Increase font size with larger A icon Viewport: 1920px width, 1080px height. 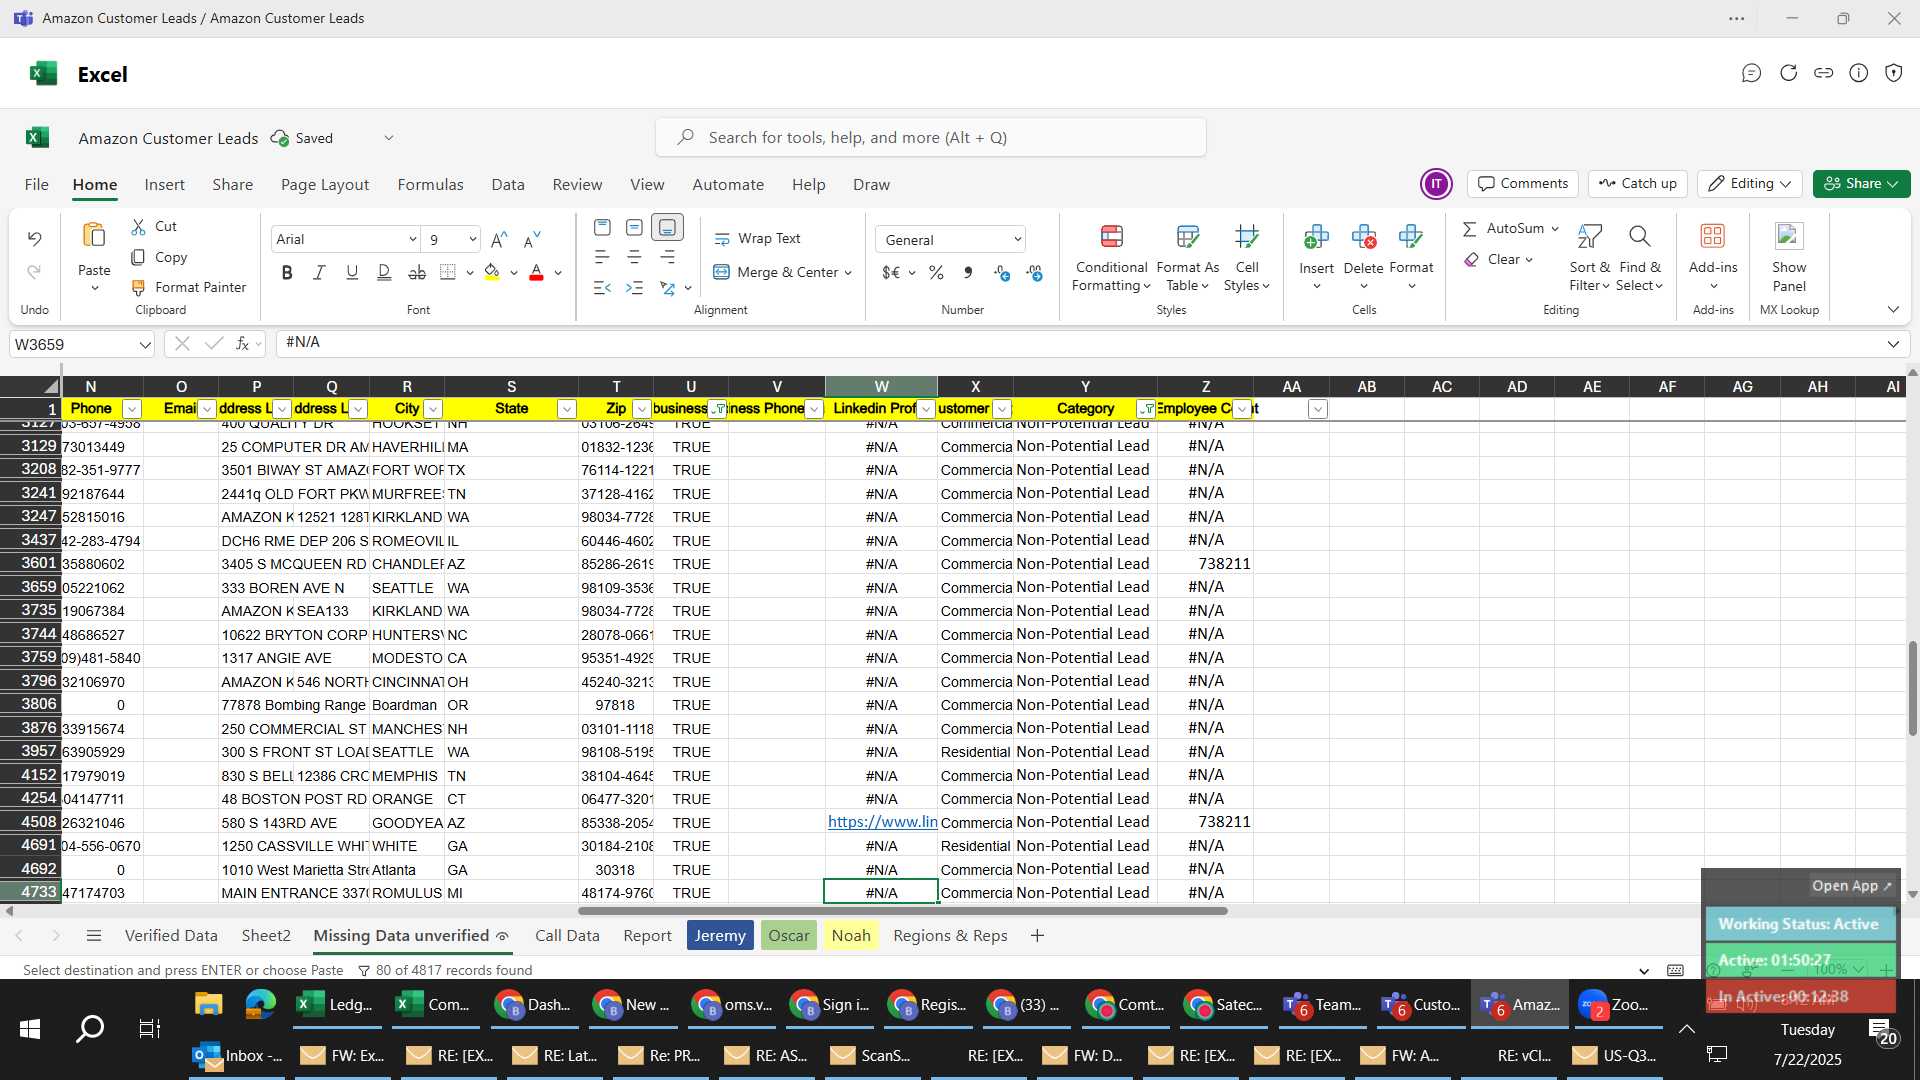(499, 239)
